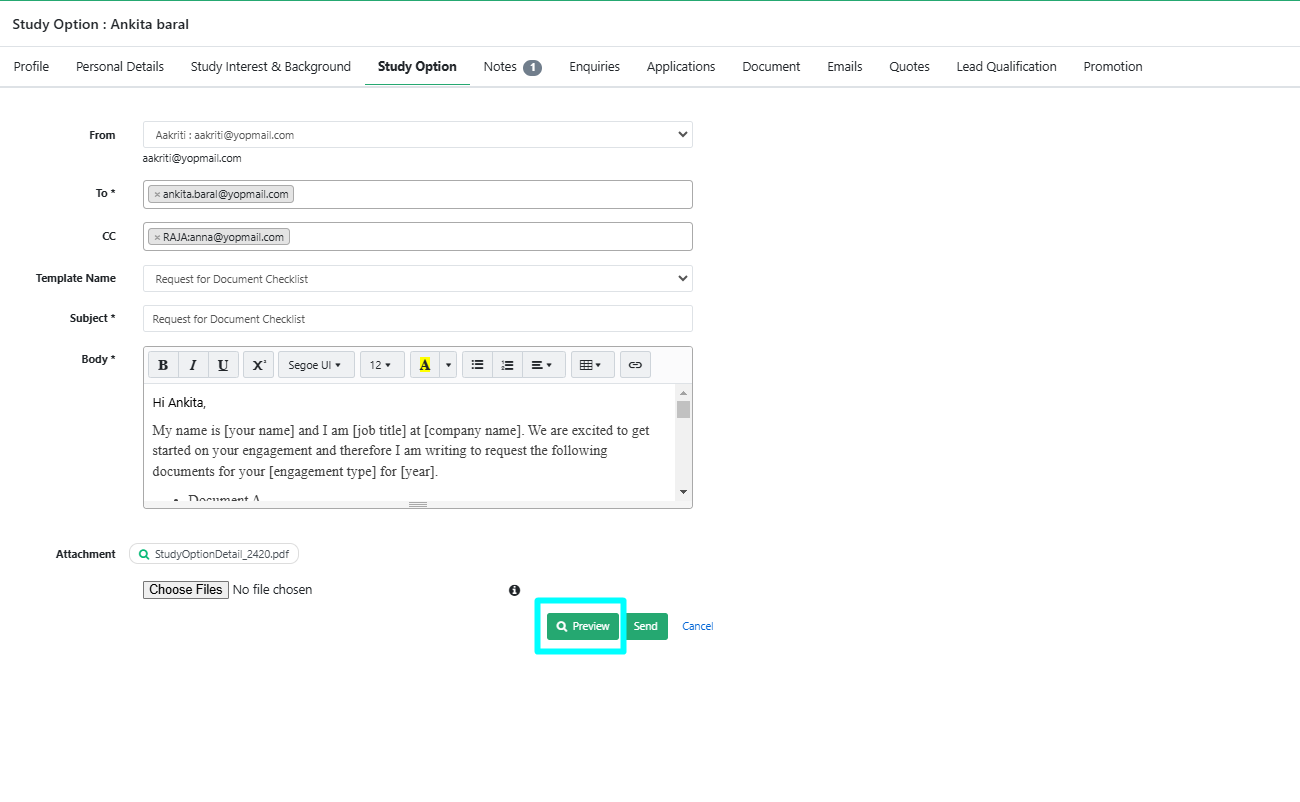Click in the CC recipients field
The width and height of the screenshot is (1300, 802).
(418, 237)
